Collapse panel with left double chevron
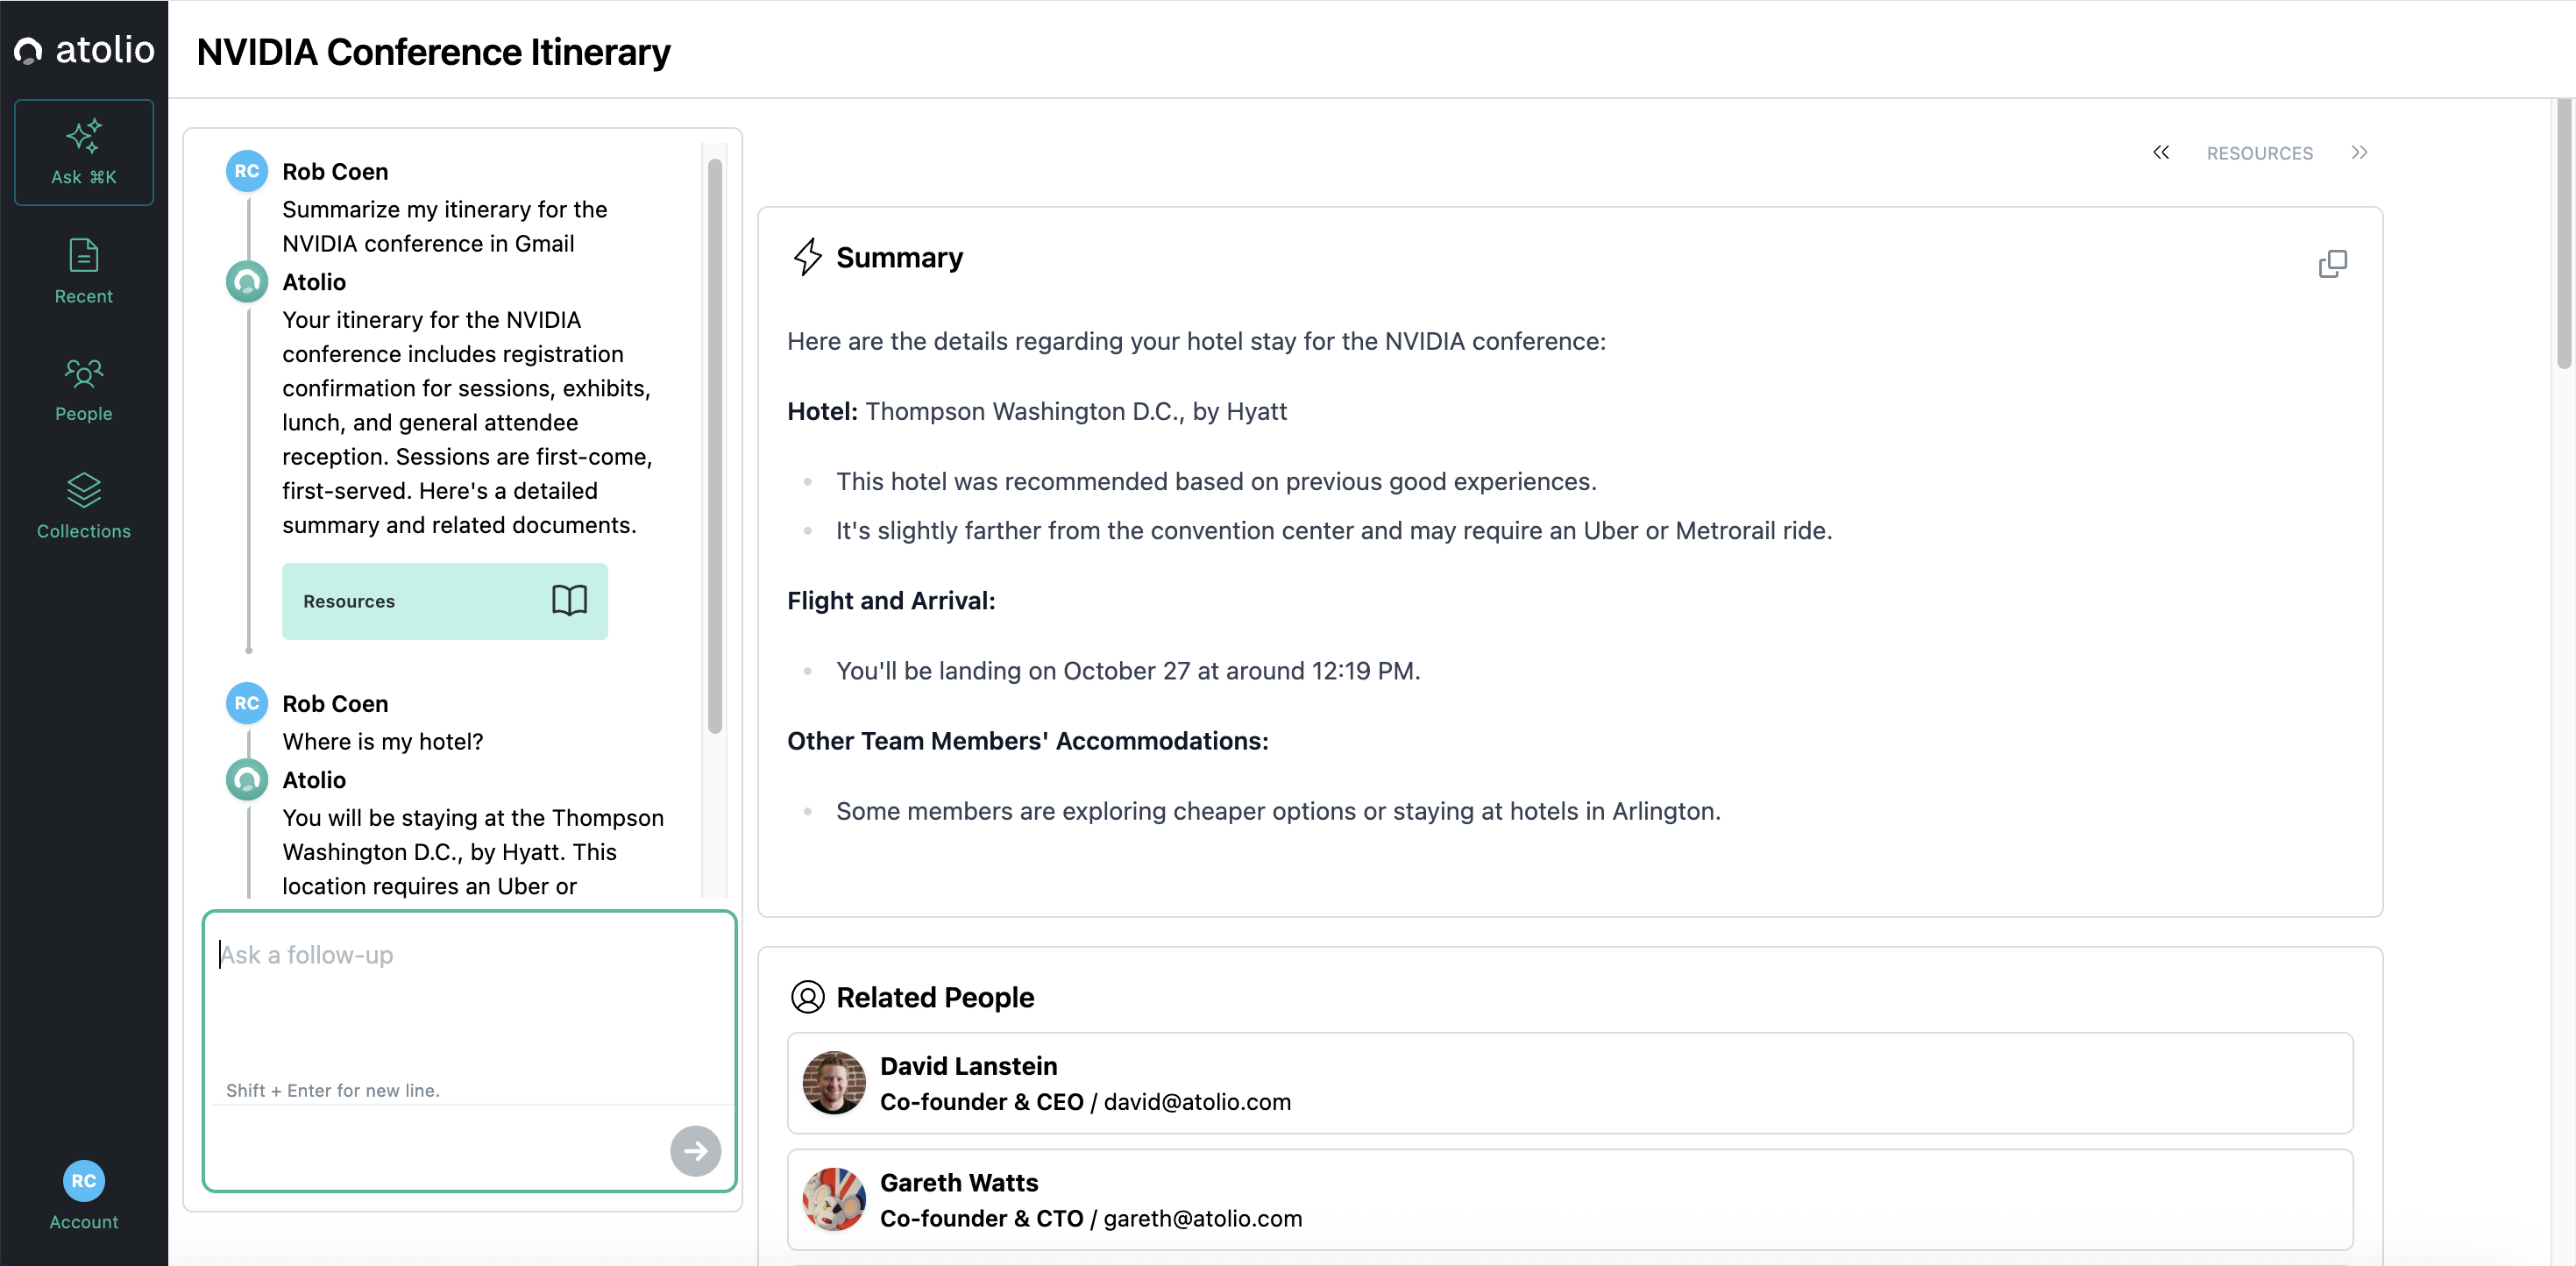 (2161, 153)
